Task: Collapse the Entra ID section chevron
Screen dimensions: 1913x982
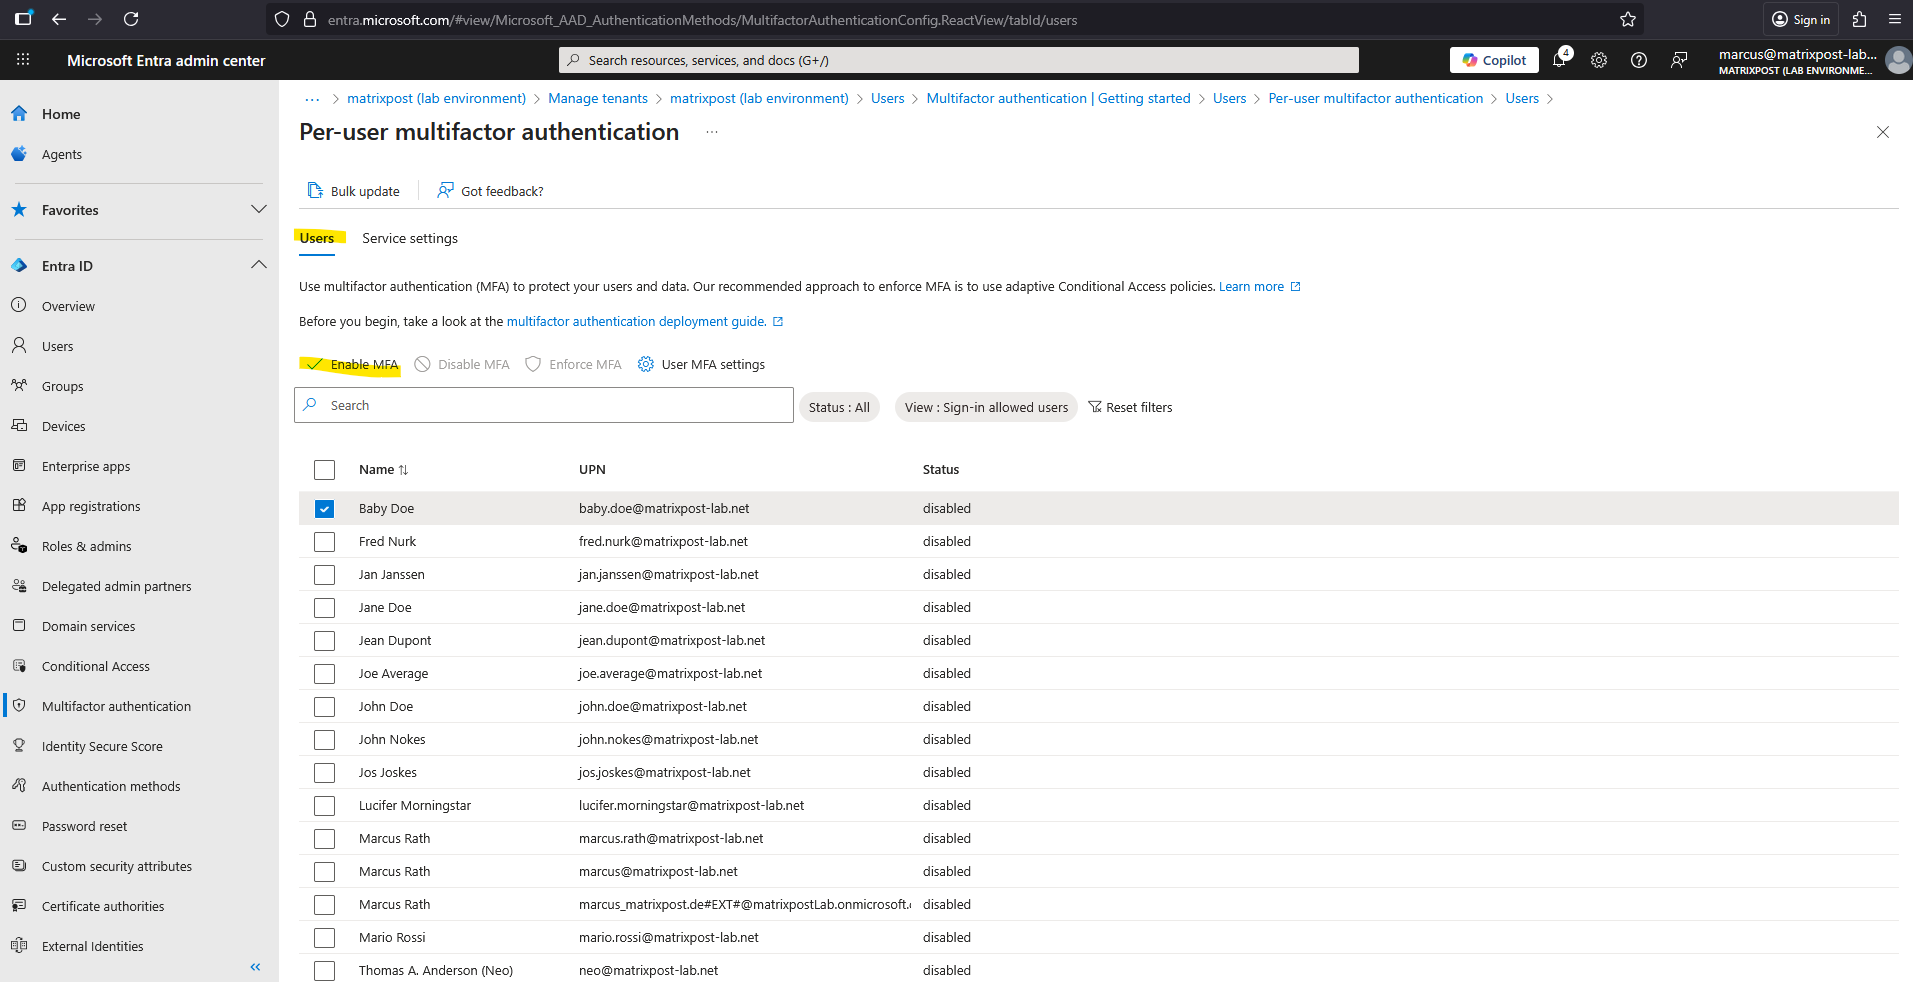Action: coord(259,265)
